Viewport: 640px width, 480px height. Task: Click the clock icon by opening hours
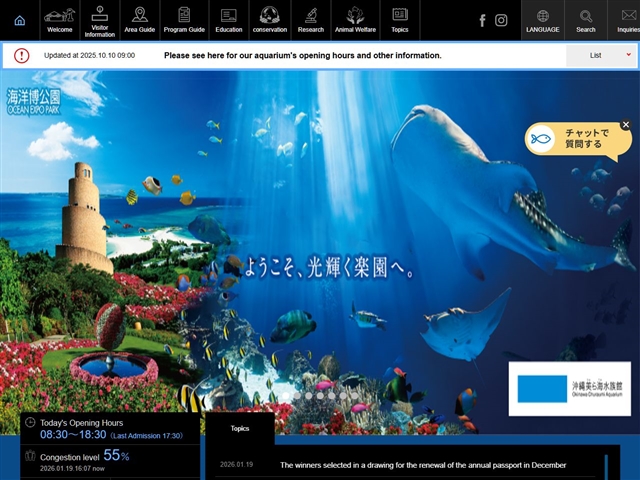pyautogui.click(x=30, y=422)
